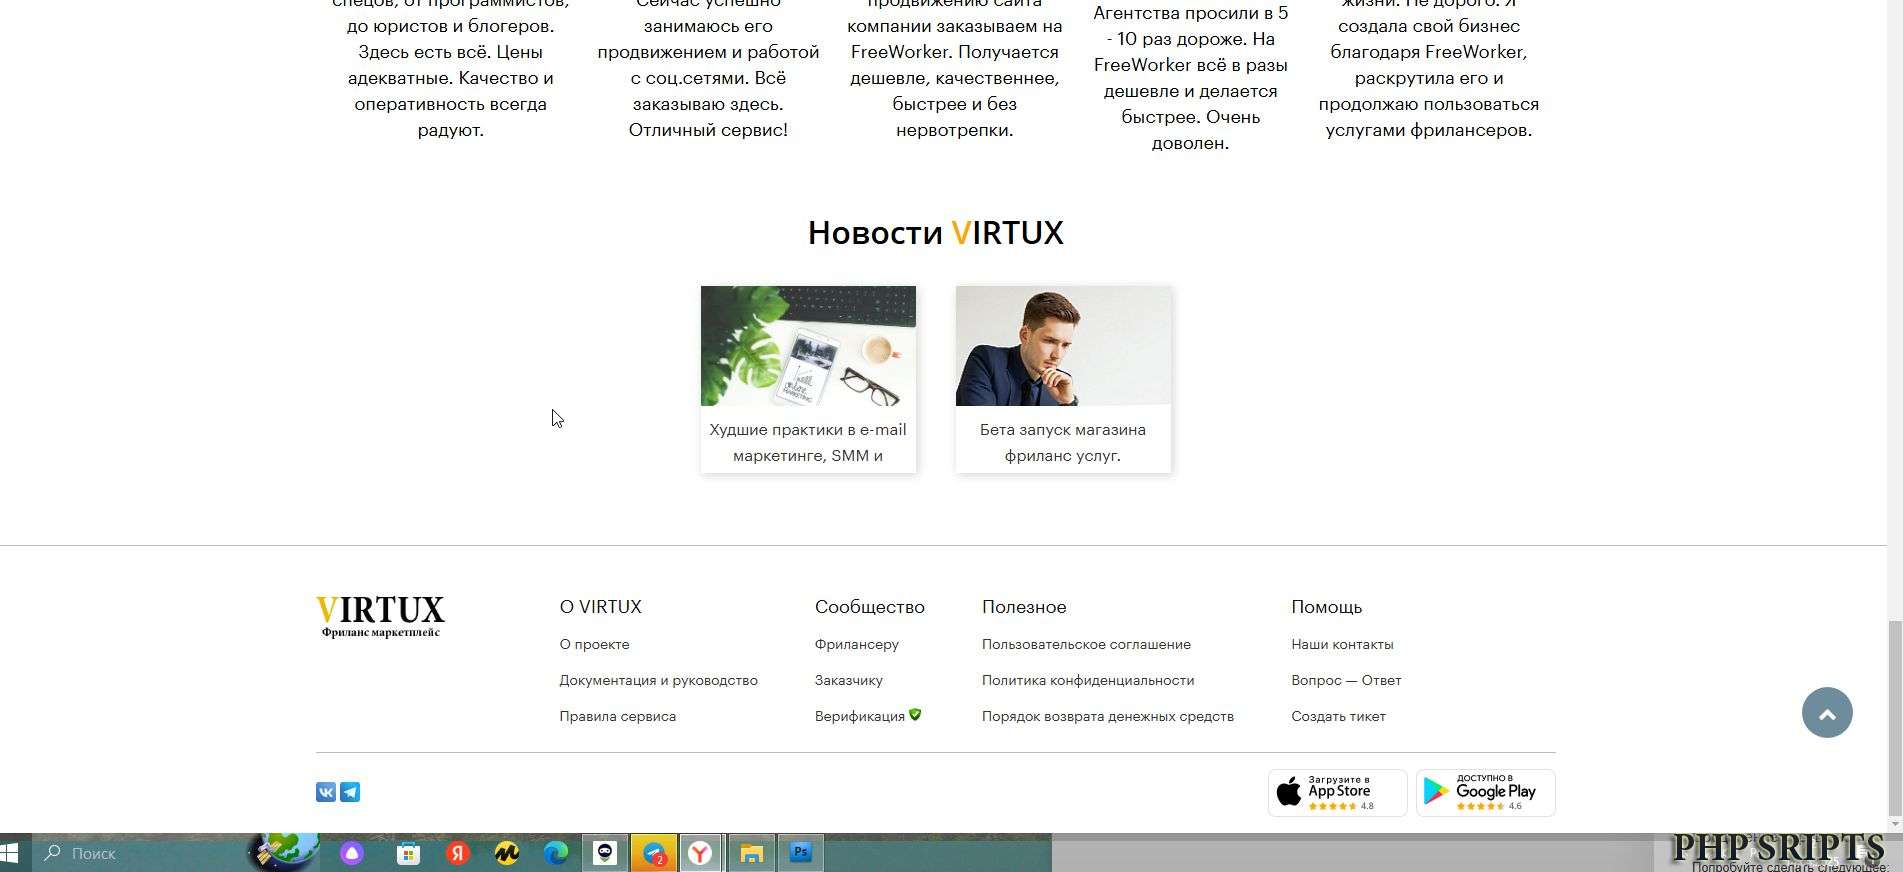1903x872 pixels.
Task: Click the testimonial ending 'Очень доволен.'
Action: [1190, 78]
